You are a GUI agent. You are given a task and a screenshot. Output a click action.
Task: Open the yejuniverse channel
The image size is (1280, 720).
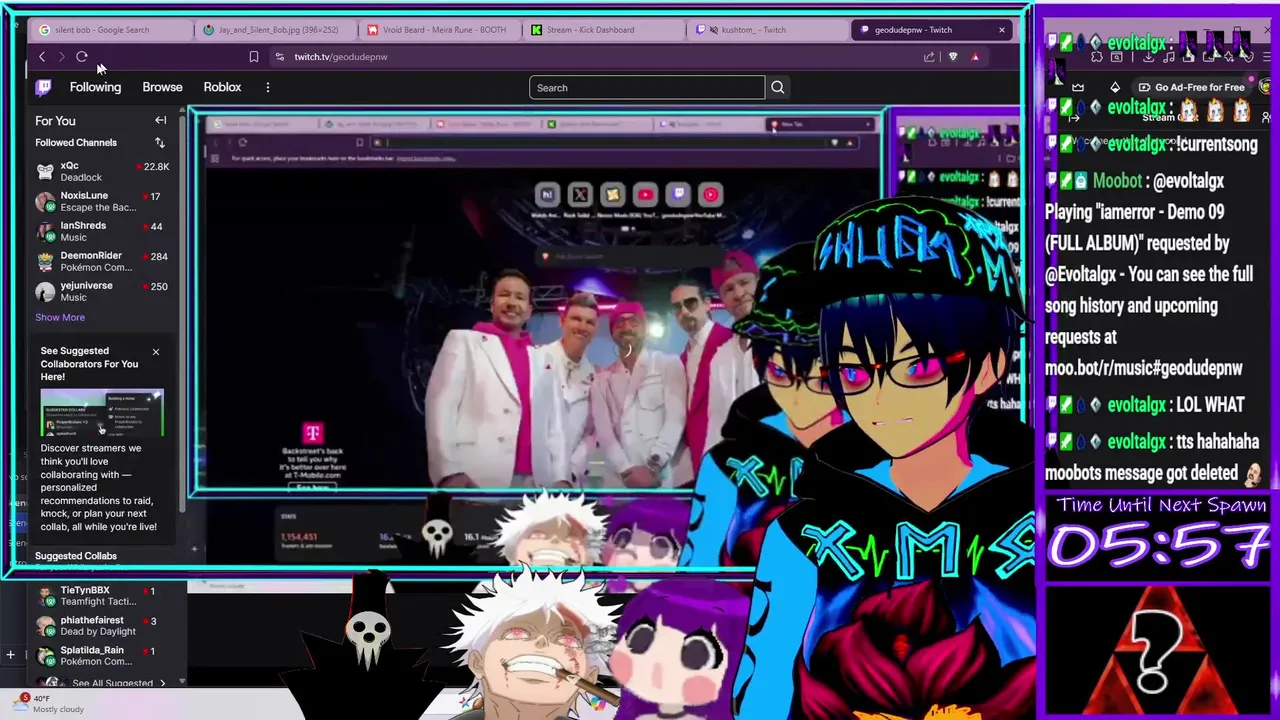pyautogui.click(x=102, y=291)
